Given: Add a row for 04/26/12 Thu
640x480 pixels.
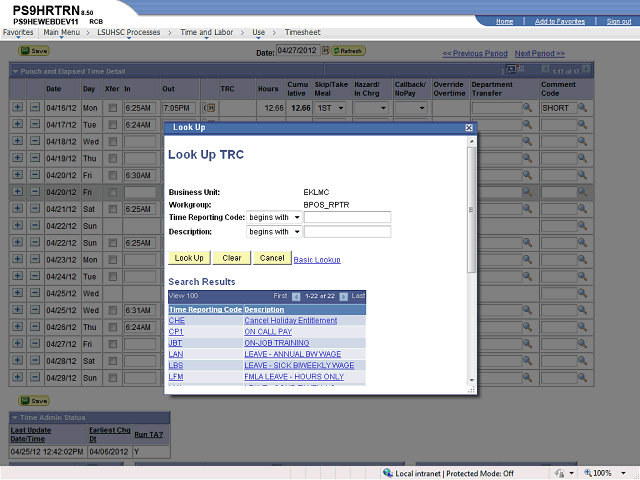Looking at the screenshot, I should [x=17, y=327].
